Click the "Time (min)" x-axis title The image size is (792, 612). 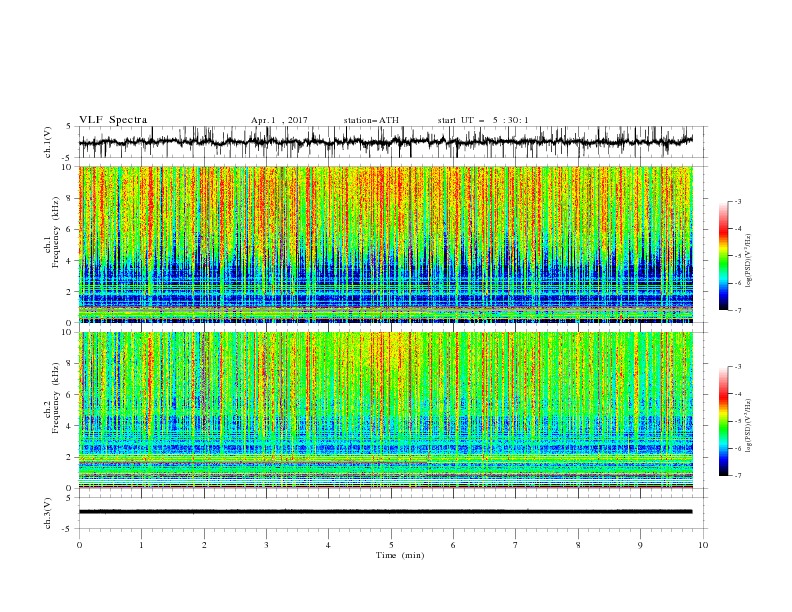coord(400,555)
